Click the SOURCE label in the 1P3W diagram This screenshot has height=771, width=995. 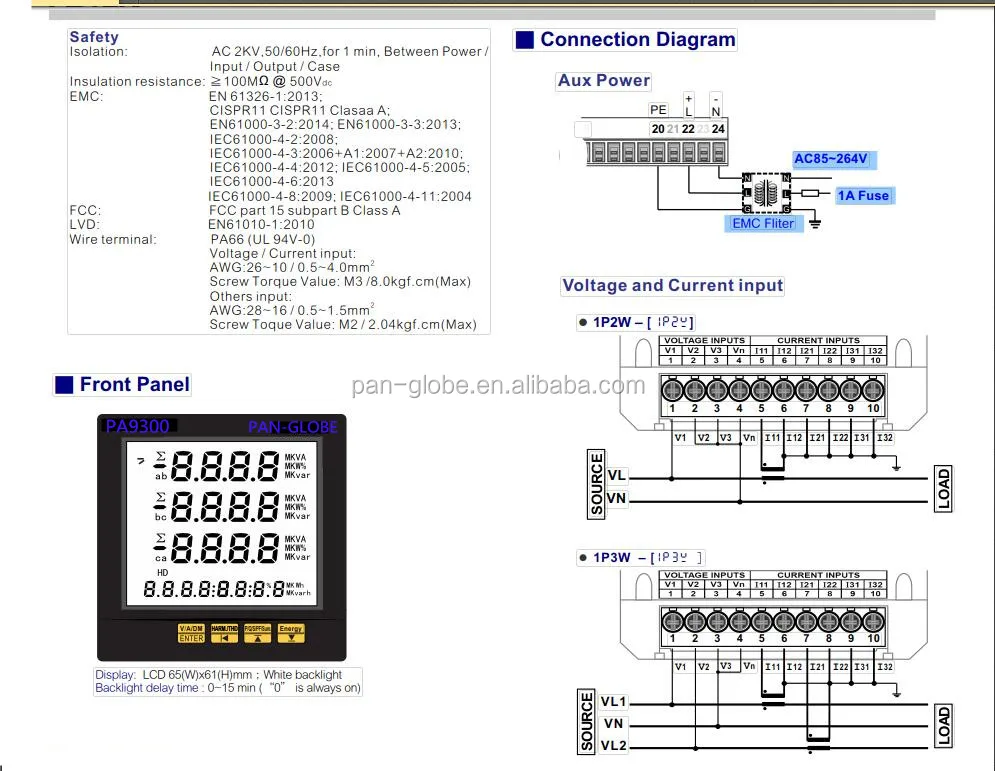tap(587, 722)
